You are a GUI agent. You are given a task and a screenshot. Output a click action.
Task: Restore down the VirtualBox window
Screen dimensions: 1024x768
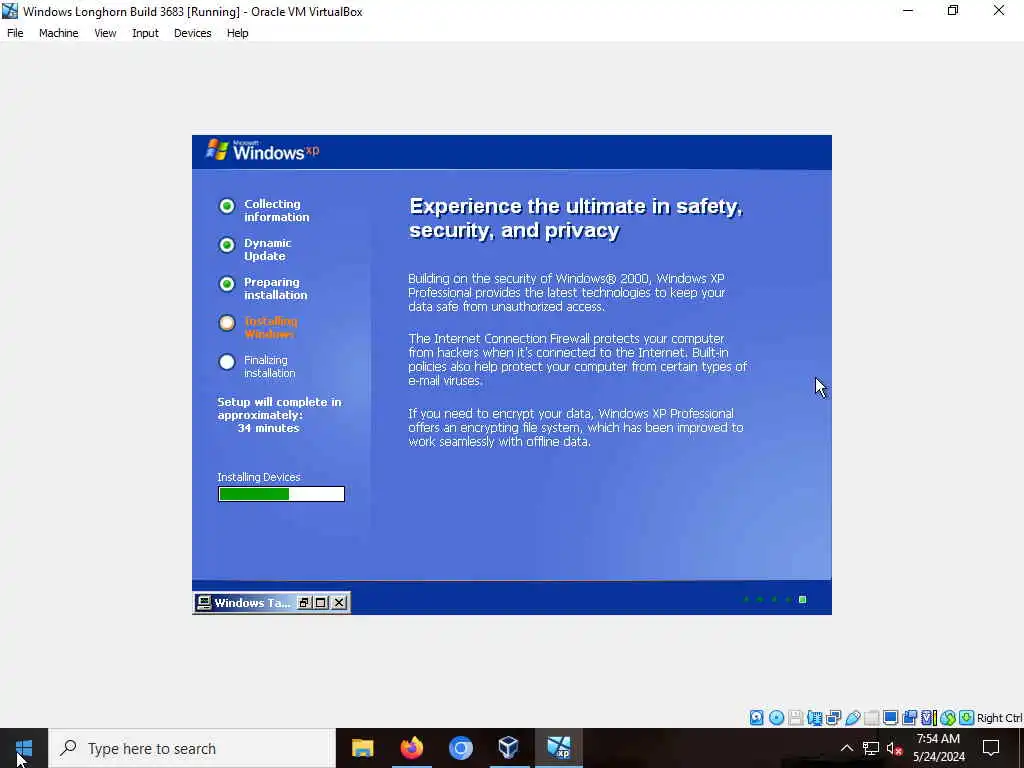click(953, 11)
